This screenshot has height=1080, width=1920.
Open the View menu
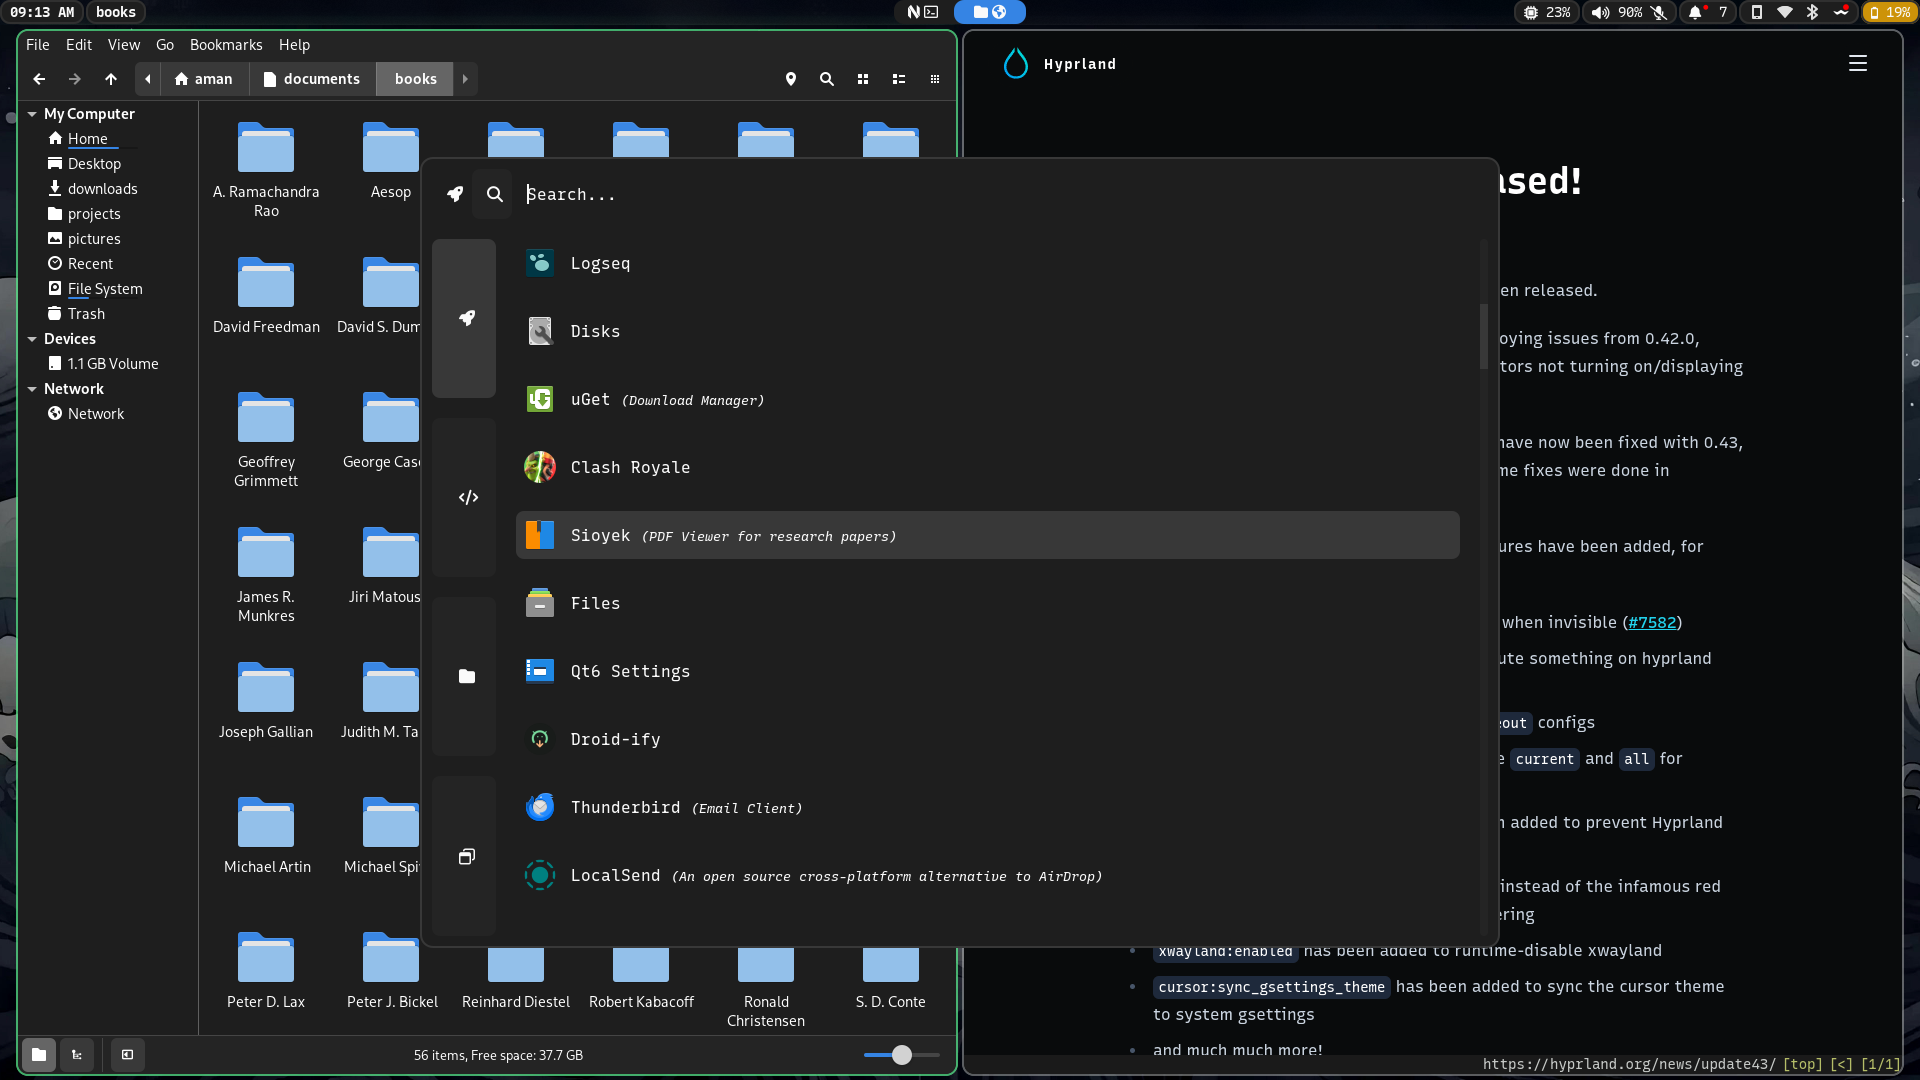point(124,45)
